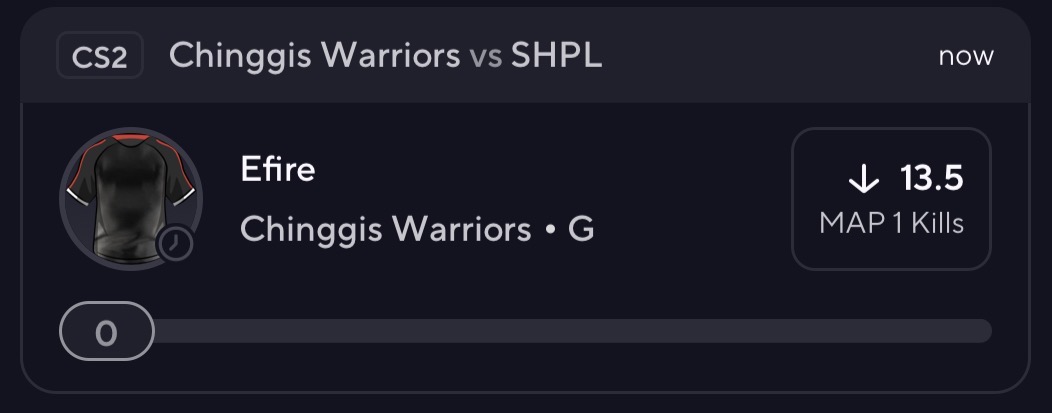1052x413 pixels.
Task: Click the "vs" text in the header
Action: (x=486, y=57)
